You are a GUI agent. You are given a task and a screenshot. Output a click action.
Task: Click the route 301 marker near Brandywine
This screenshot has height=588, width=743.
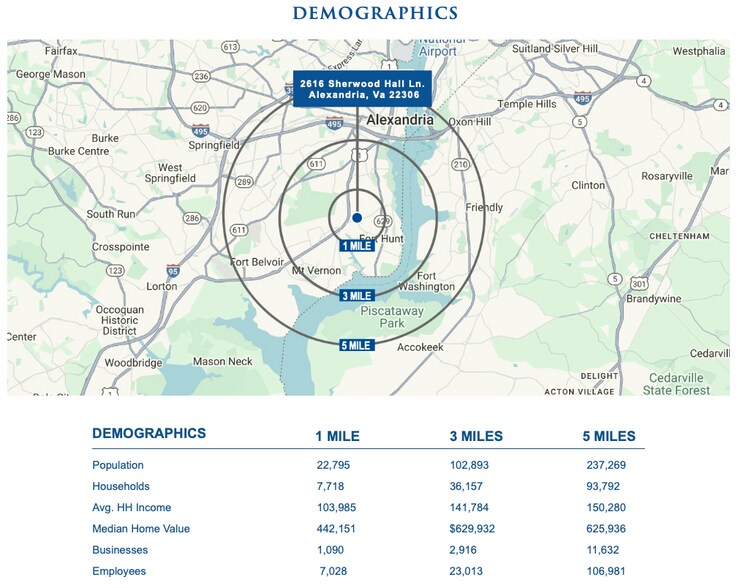tap(639, 283)
